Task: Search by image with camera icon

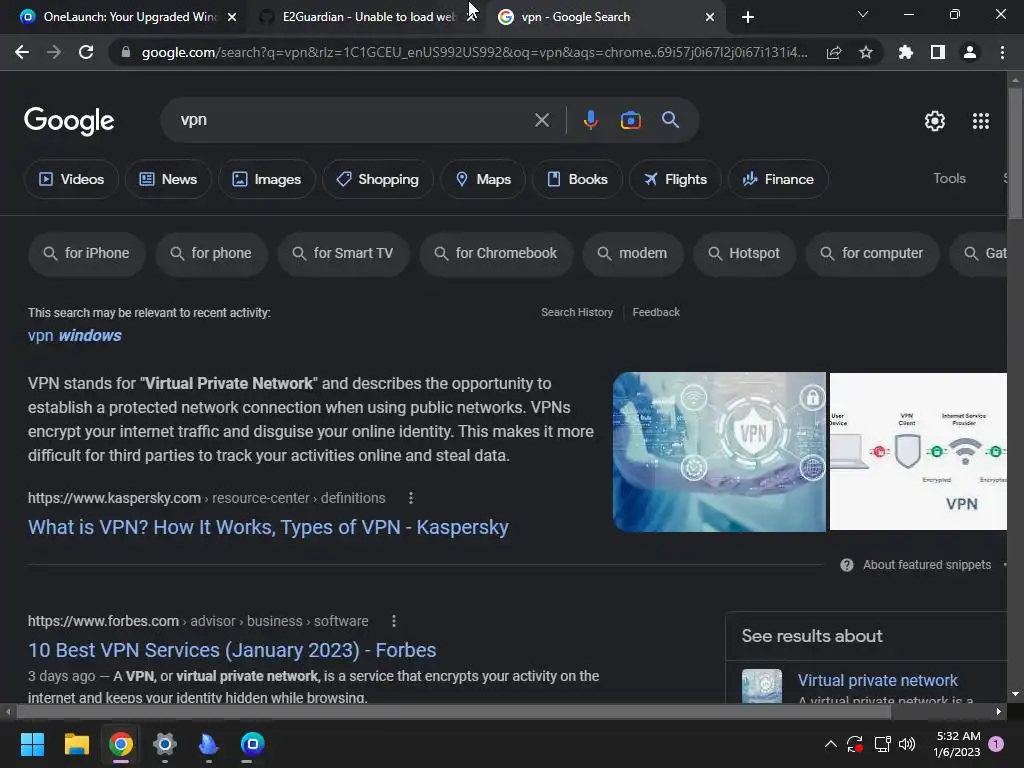Action: click(630, 120)
